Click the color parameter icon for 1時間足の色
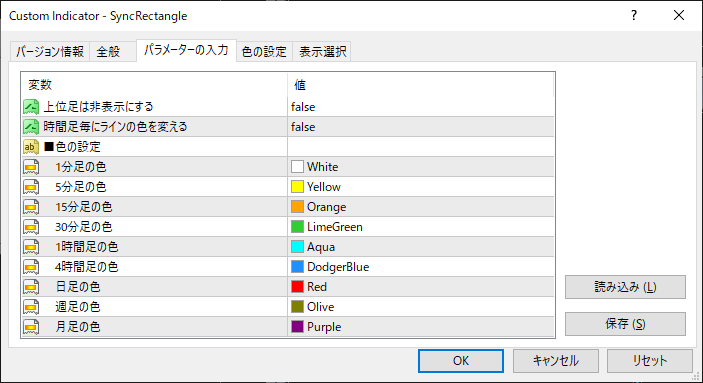 31,247
